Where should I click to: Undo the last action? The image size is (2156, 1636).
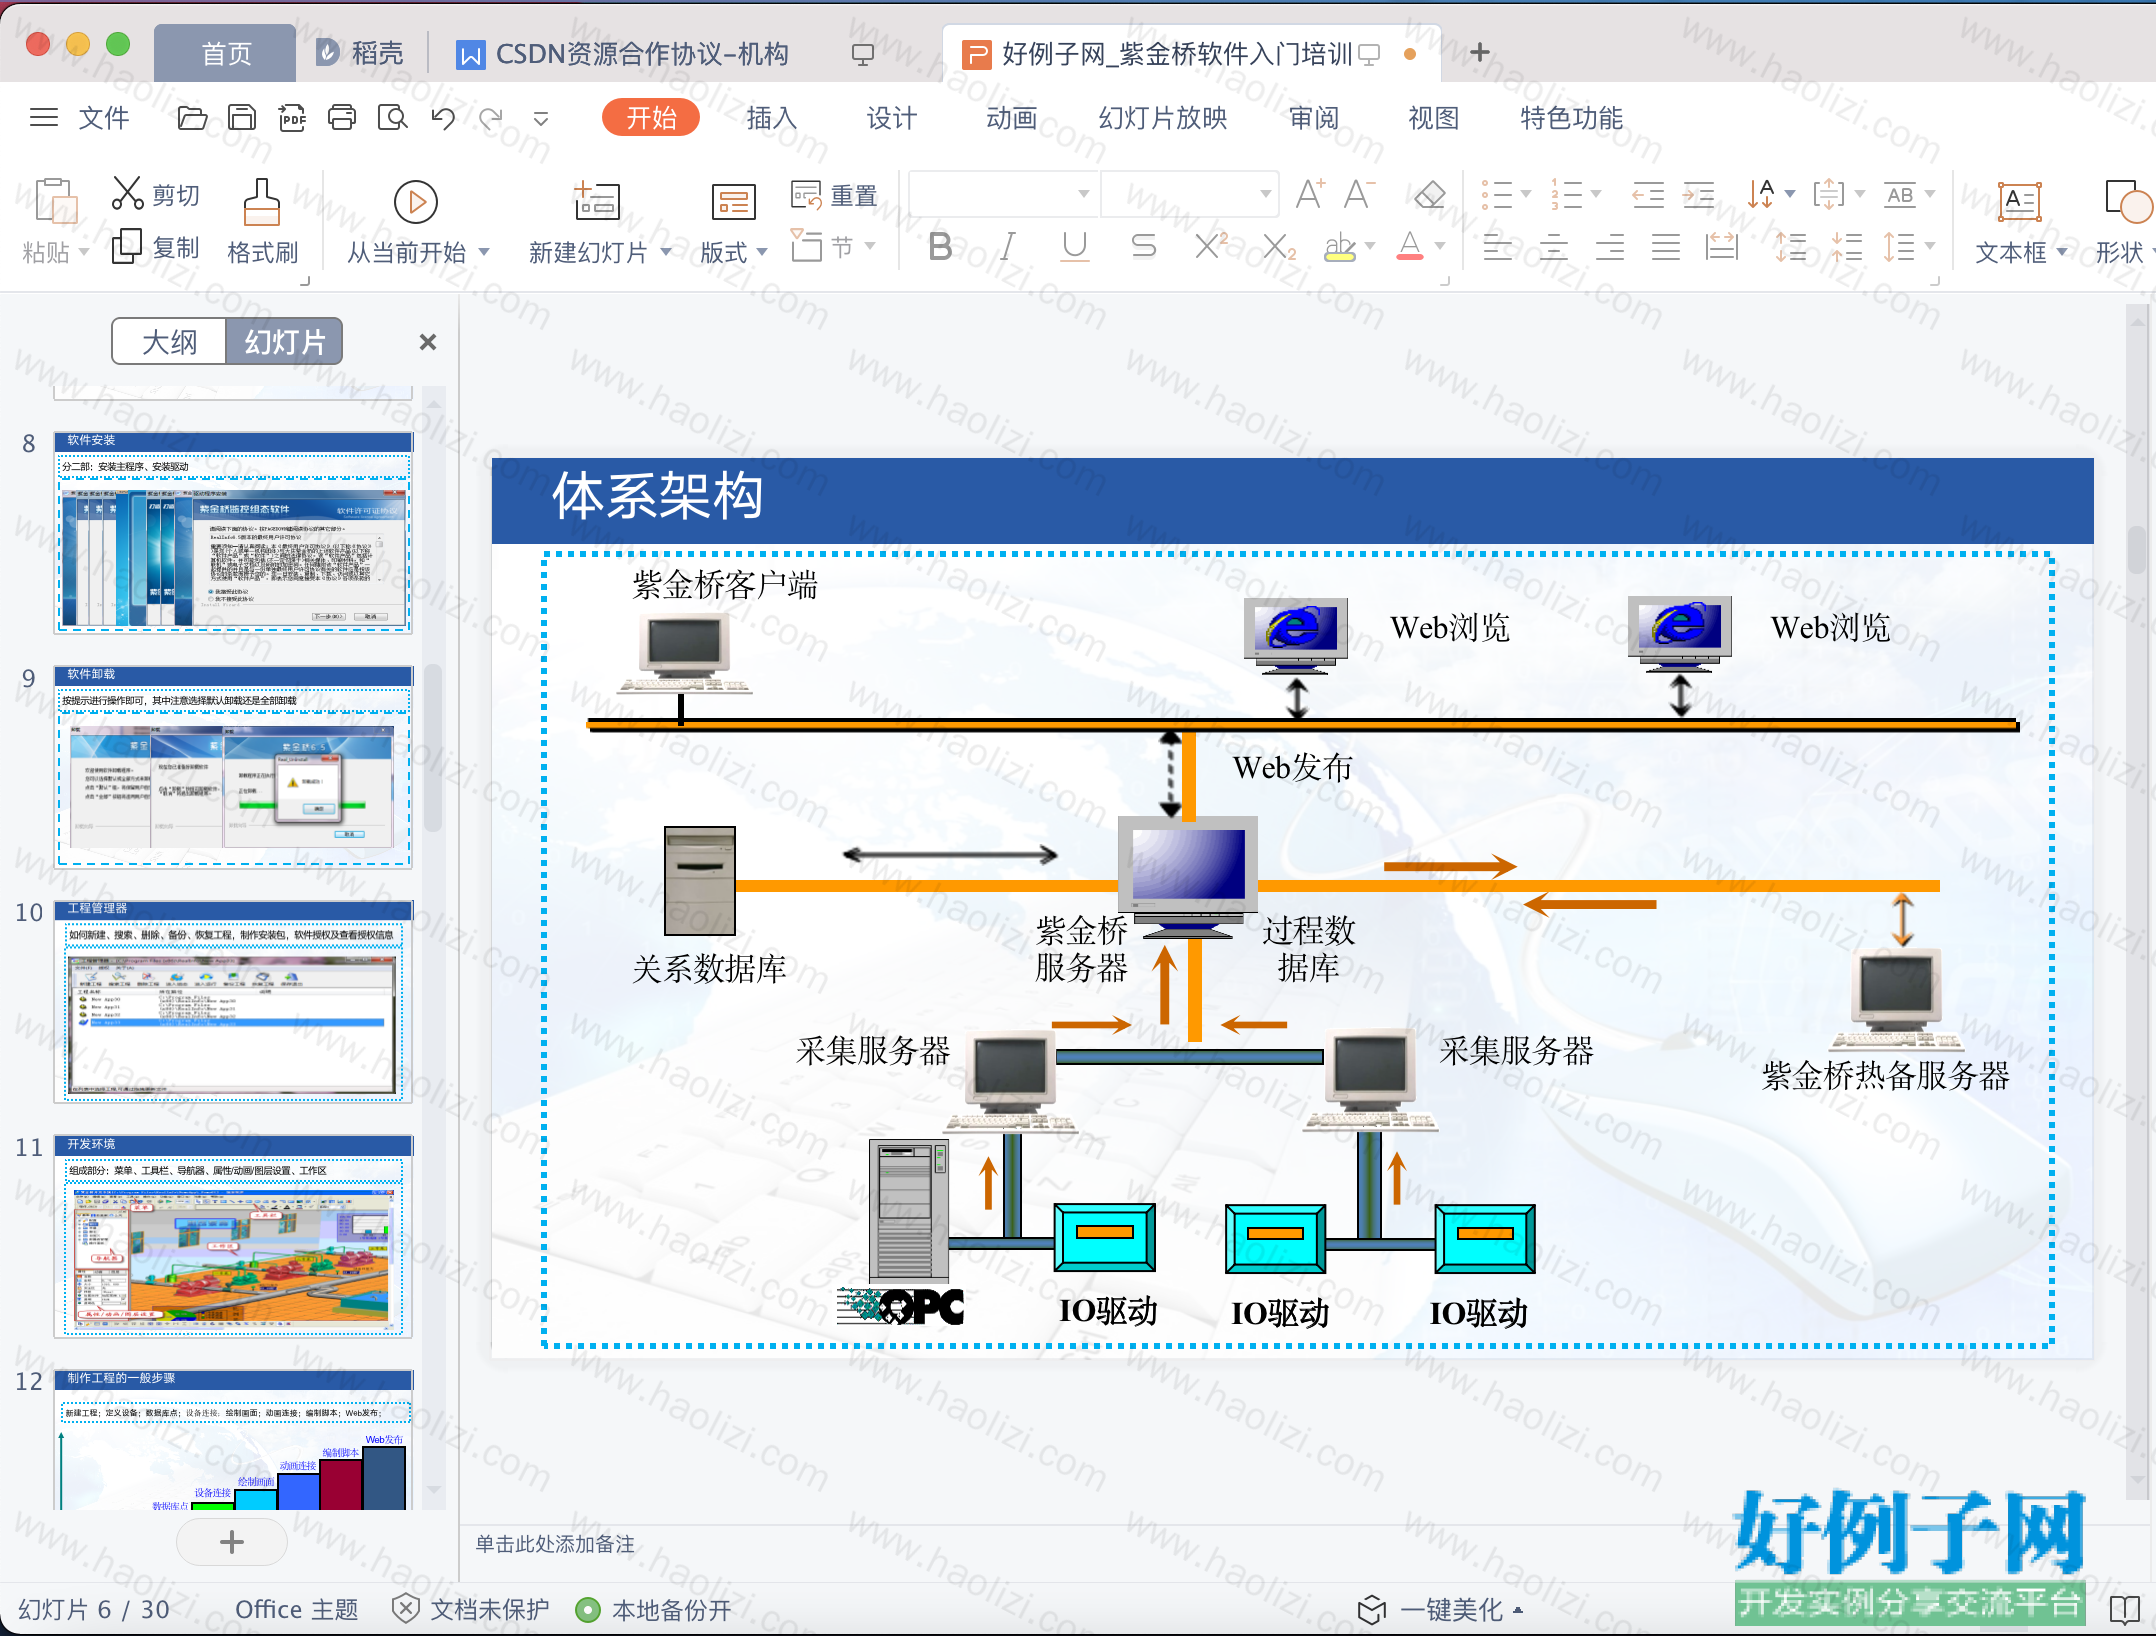(443, 118)
